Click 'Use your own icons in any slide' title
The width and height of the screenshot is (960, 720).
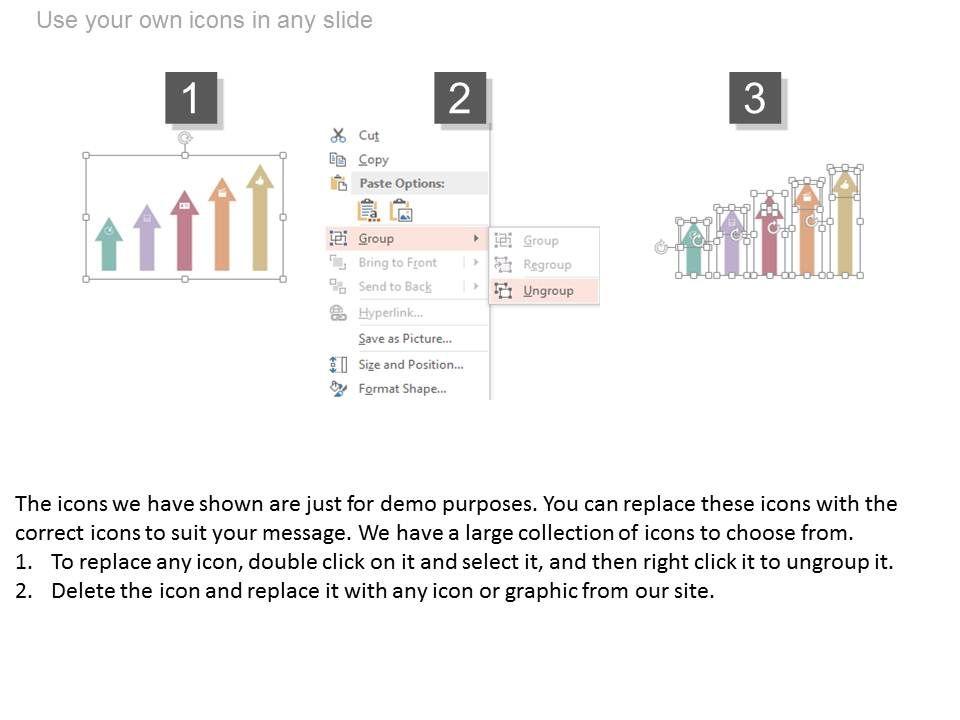[x=204, y=20]
